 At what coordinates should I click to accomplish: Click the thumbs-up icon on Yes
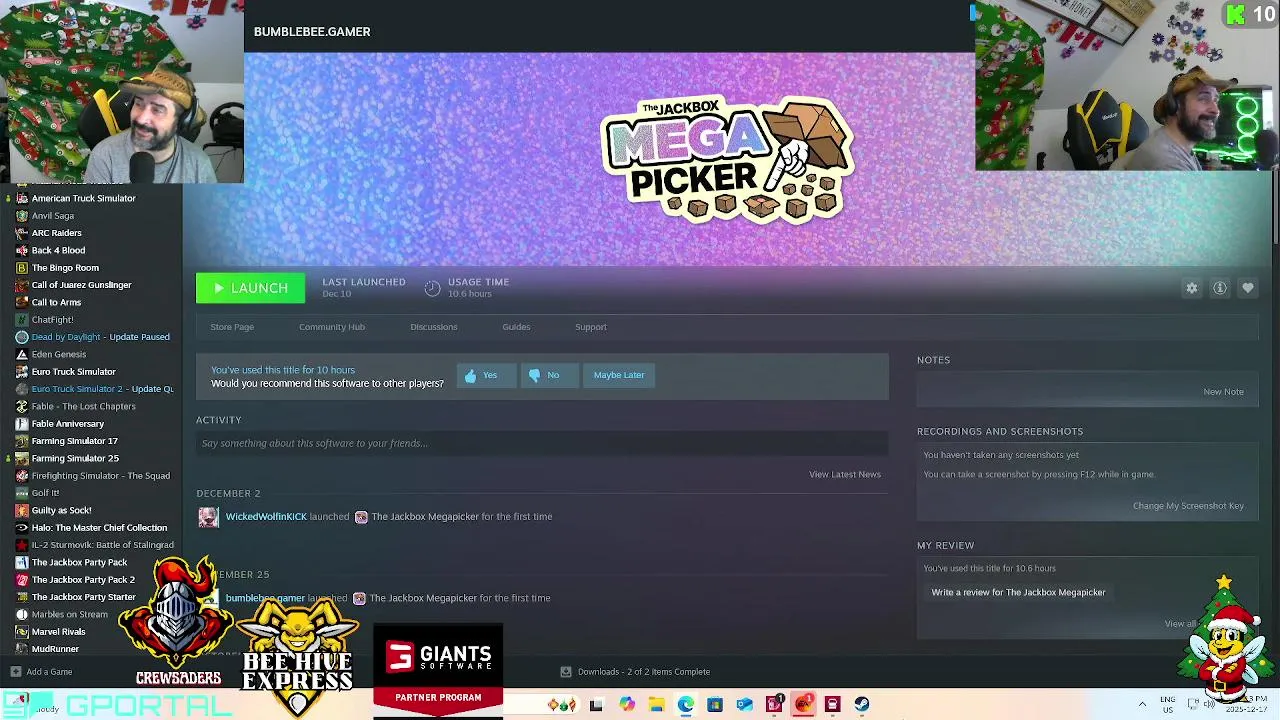[471, 375]
